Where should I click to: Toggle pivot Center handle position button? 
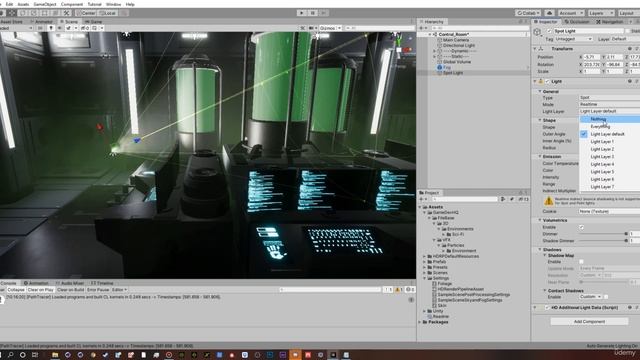click(x=86, y=13)
